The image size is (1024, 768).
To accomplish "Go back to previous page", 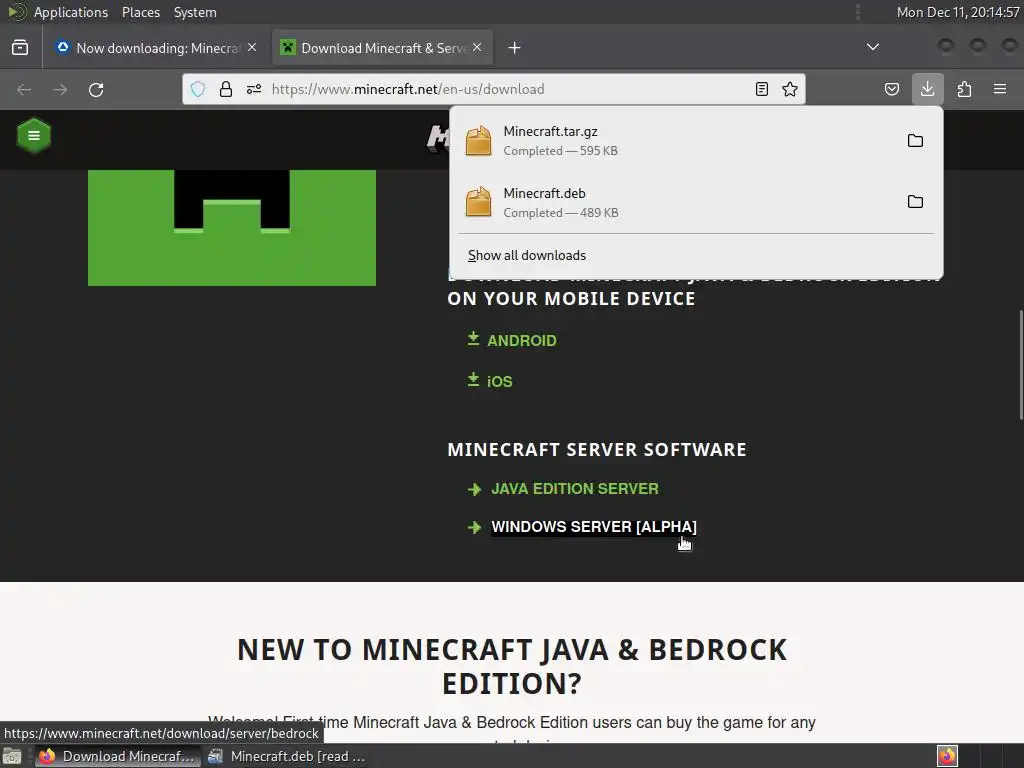I will tap(24, 89).
